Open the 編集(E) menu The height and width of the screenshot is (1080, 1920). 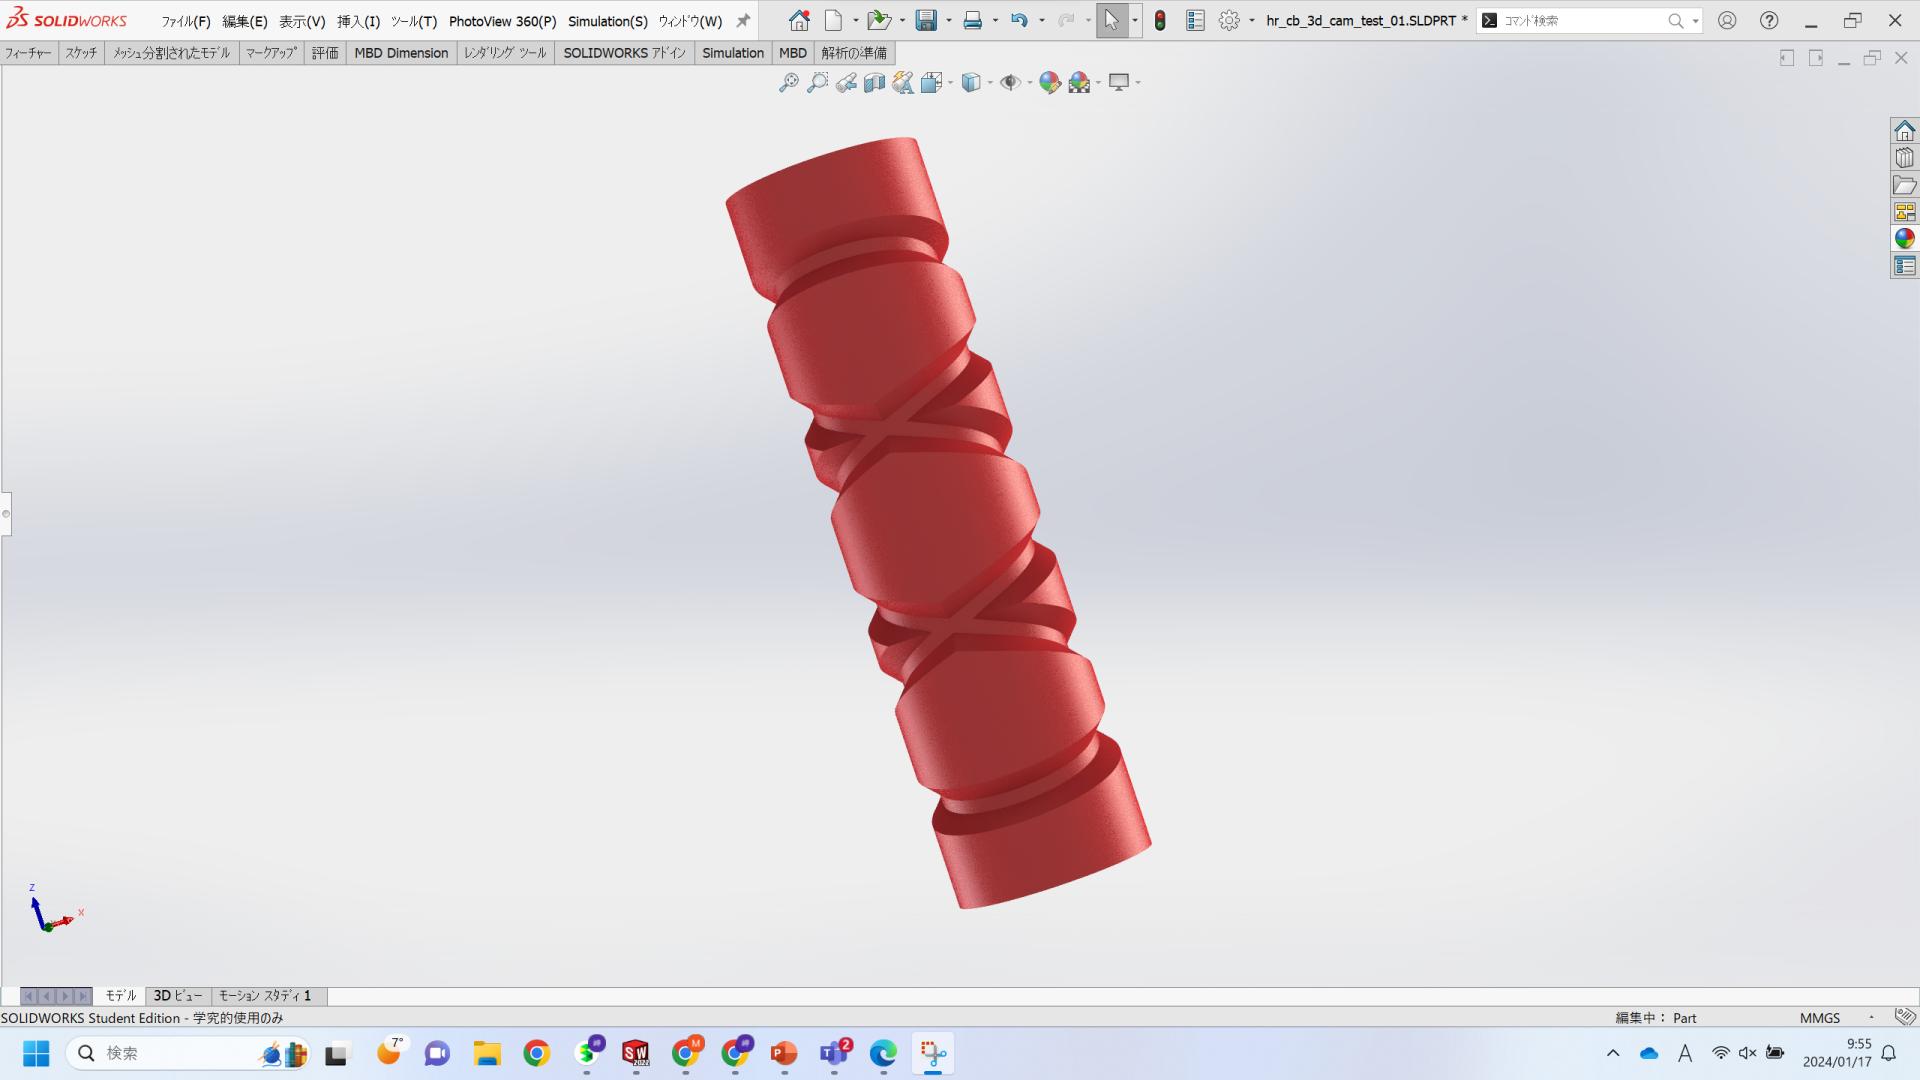[x=245, y=21]
